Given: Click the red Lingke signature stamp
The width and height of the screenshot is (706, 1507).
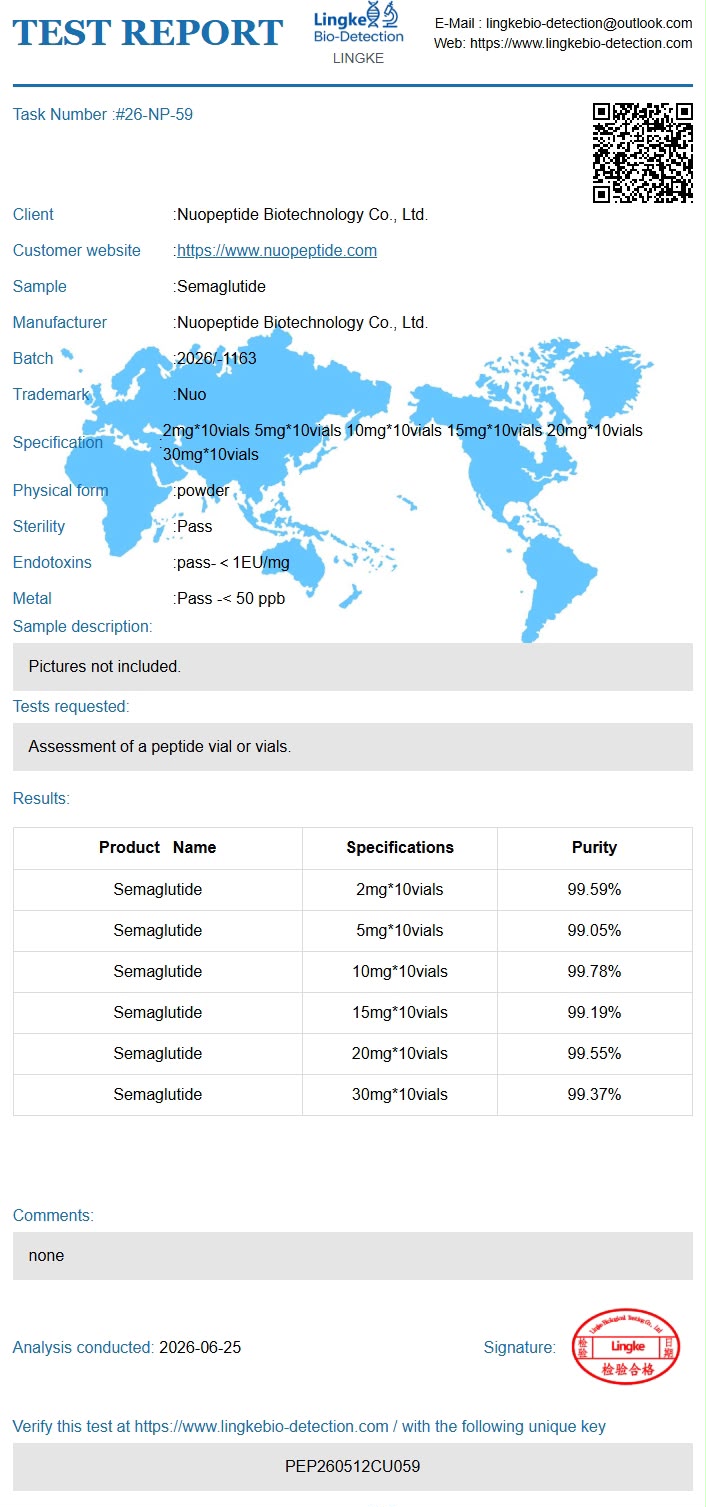Looking at the screenshot, I should (627, 1347).
